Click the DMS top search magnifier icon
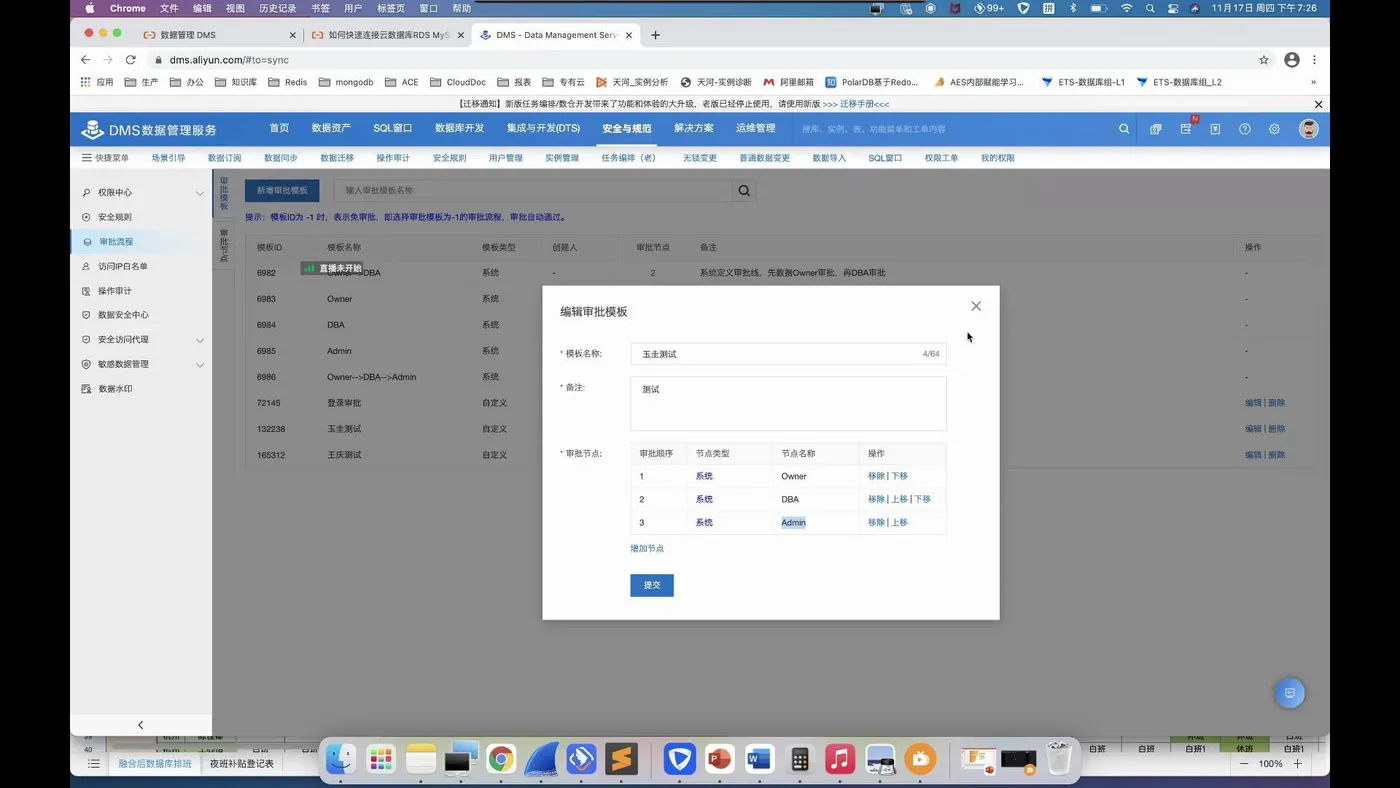 click(x=1124, y=129)
